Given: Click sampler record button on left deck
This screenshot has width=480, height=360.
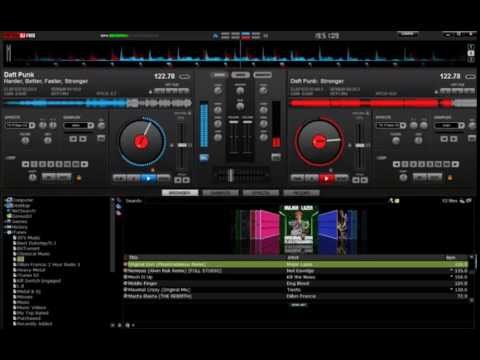Looking at the screenshot, I should point(73,139).
